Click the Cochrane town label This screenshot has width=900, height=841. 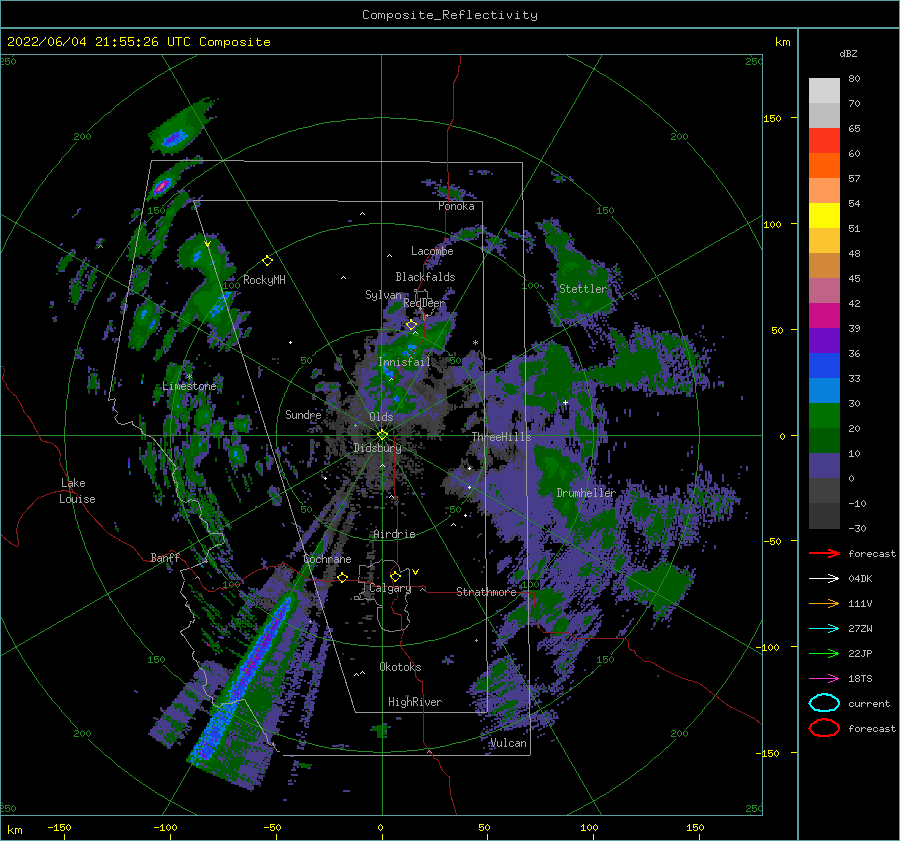click(327, 559)
